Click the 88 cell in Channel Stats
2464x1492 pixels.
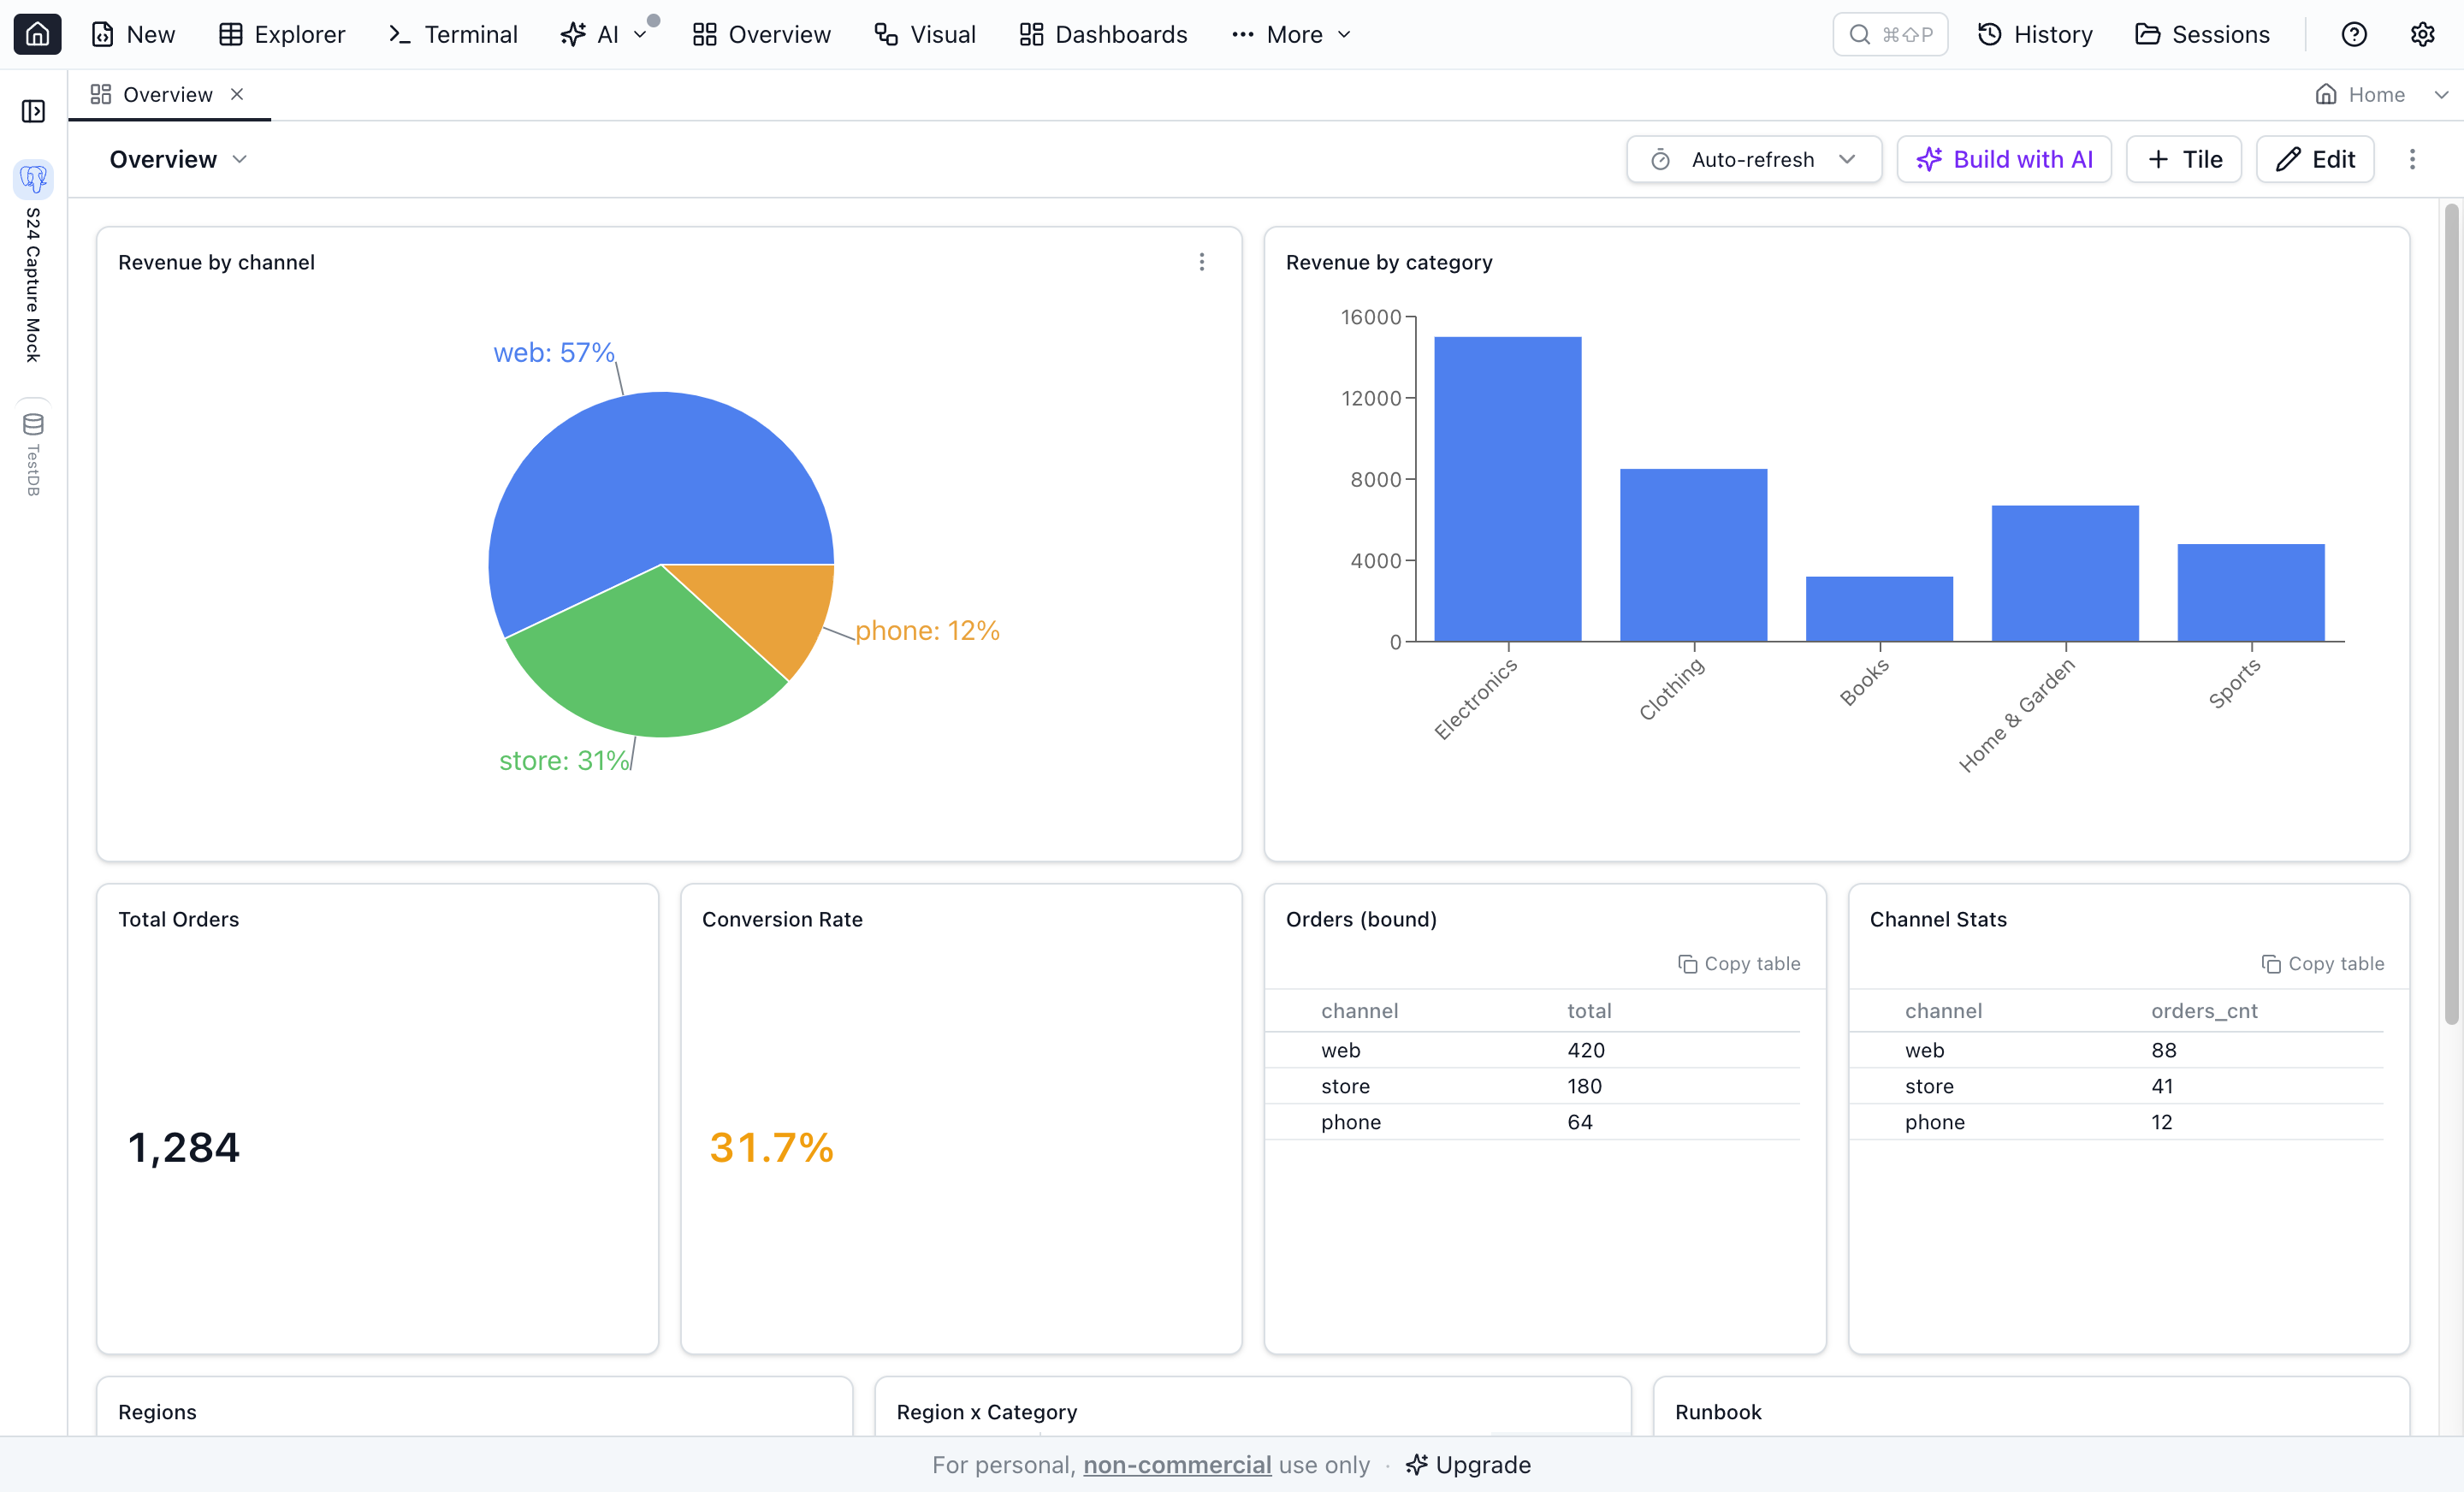point(2164,1050)
